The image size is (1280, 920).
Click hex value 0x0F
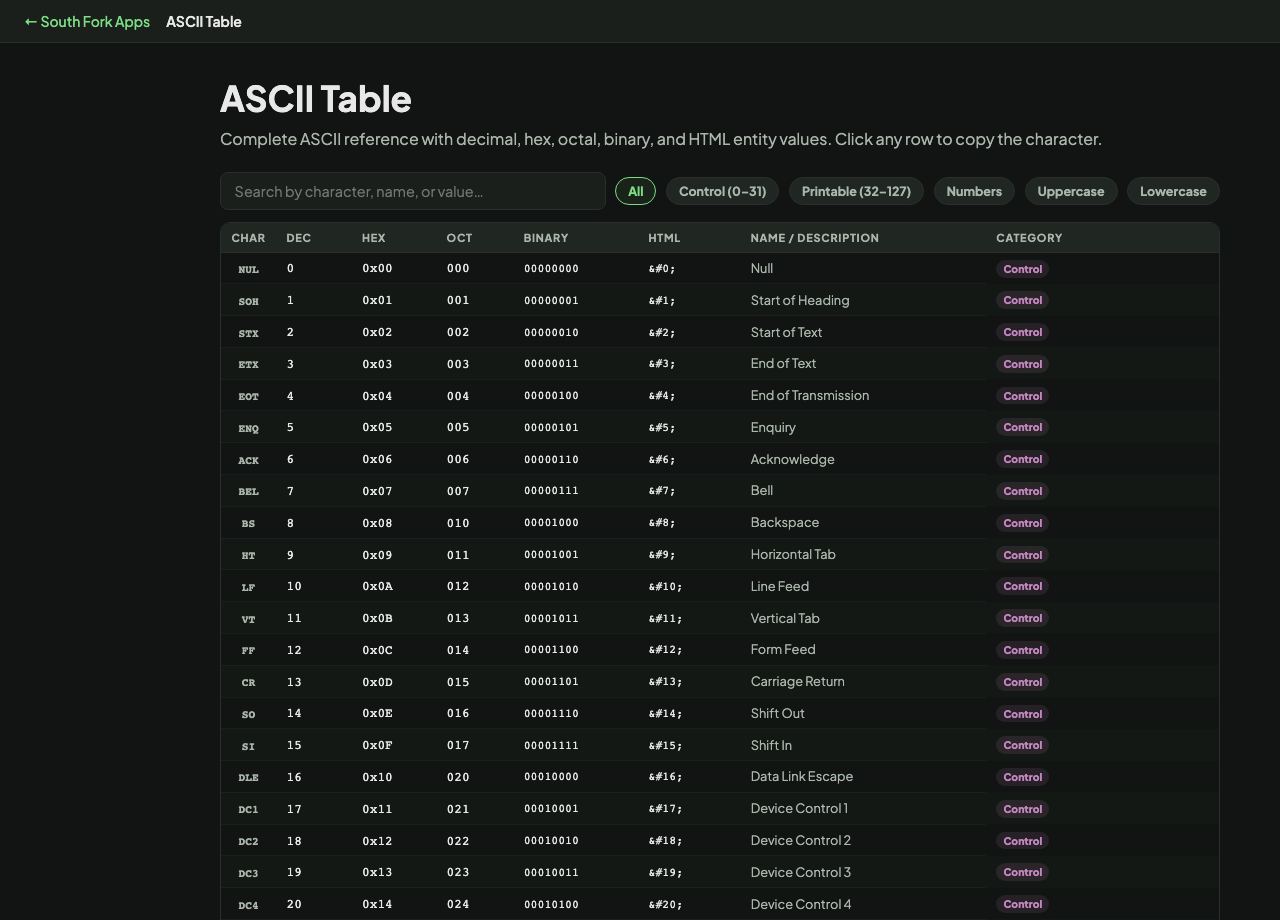pyautogui.click(x=377, y=745)
